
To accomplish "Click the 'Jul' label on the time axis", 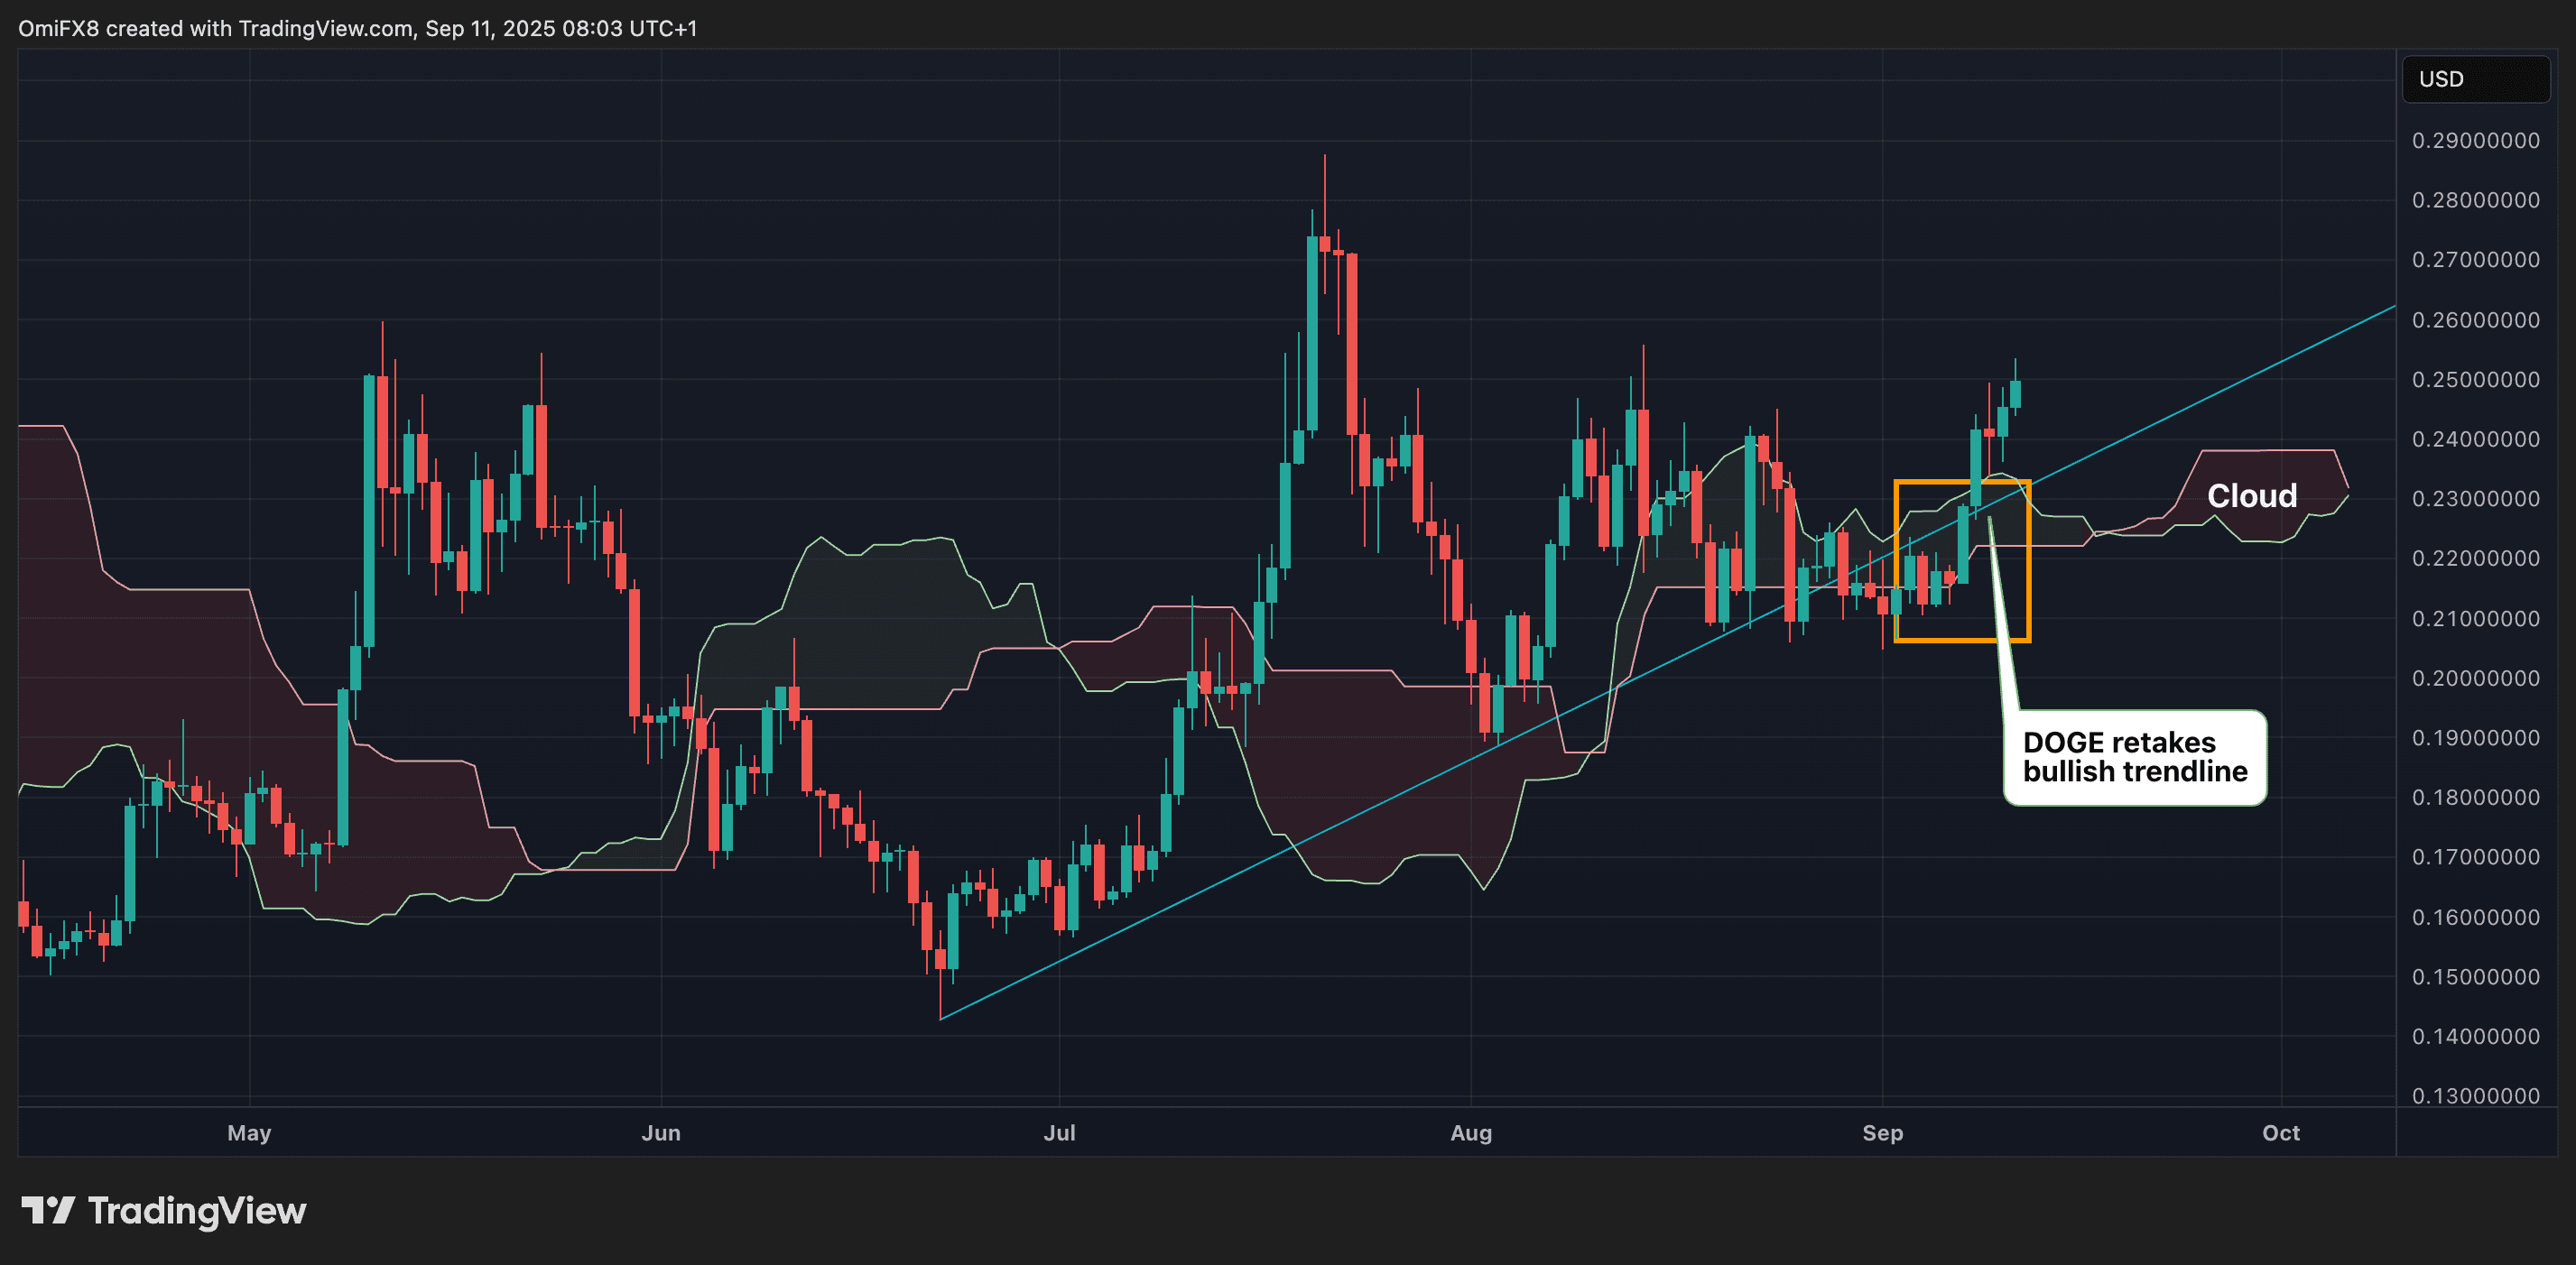I will pyautogui.click(x=1060, y=1133).
